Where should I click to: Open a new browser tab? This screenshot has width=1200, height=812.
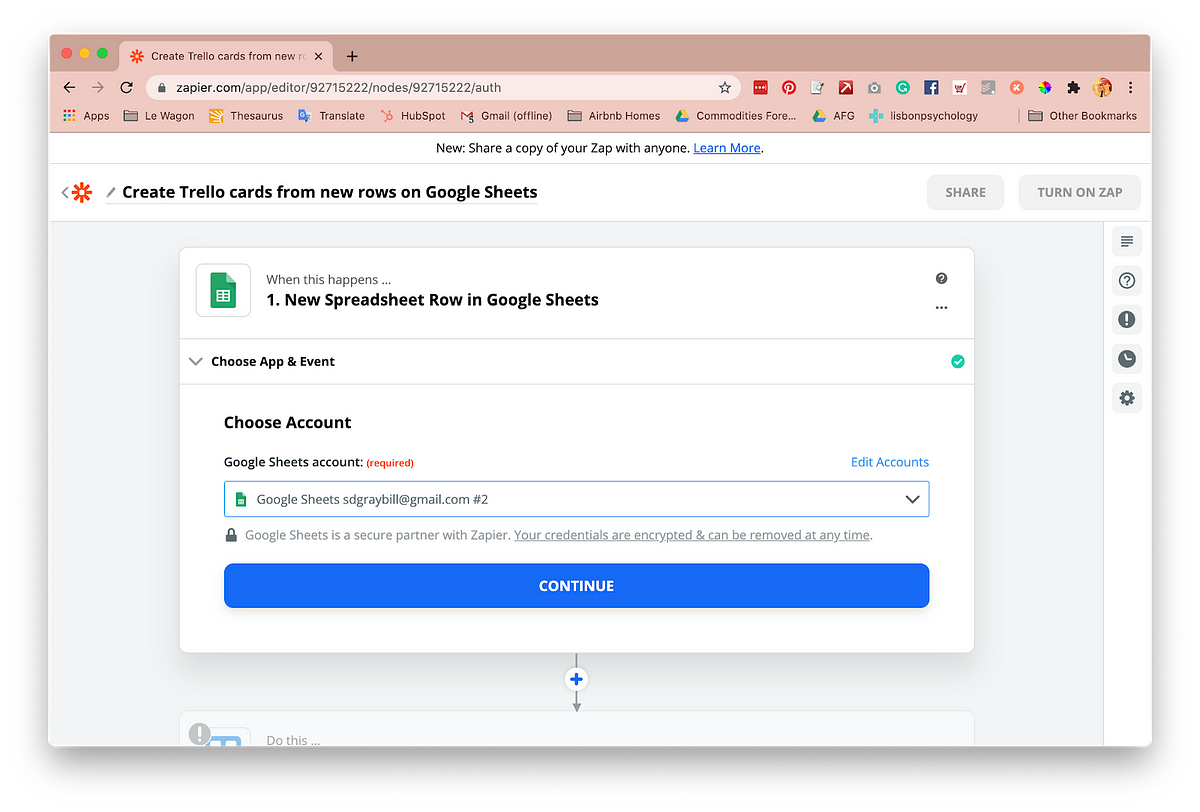[x=352, y=56]
